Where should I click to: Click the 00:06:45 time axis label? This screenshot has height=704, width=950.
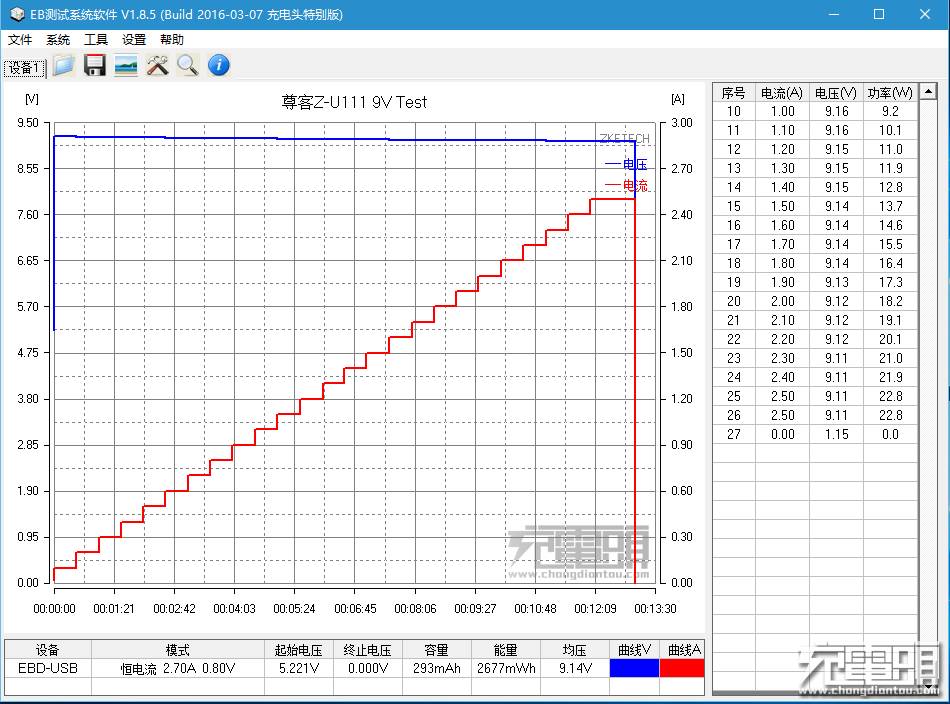pos(355,608)
